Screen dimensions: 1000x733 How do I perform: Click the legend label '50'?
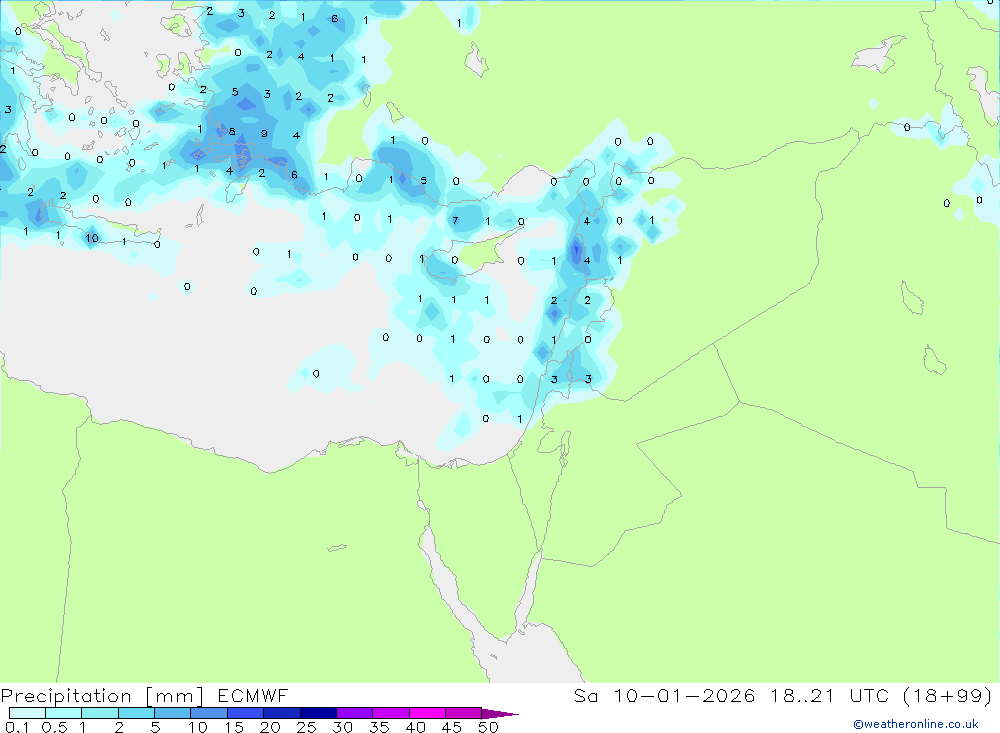pos(488,727)
